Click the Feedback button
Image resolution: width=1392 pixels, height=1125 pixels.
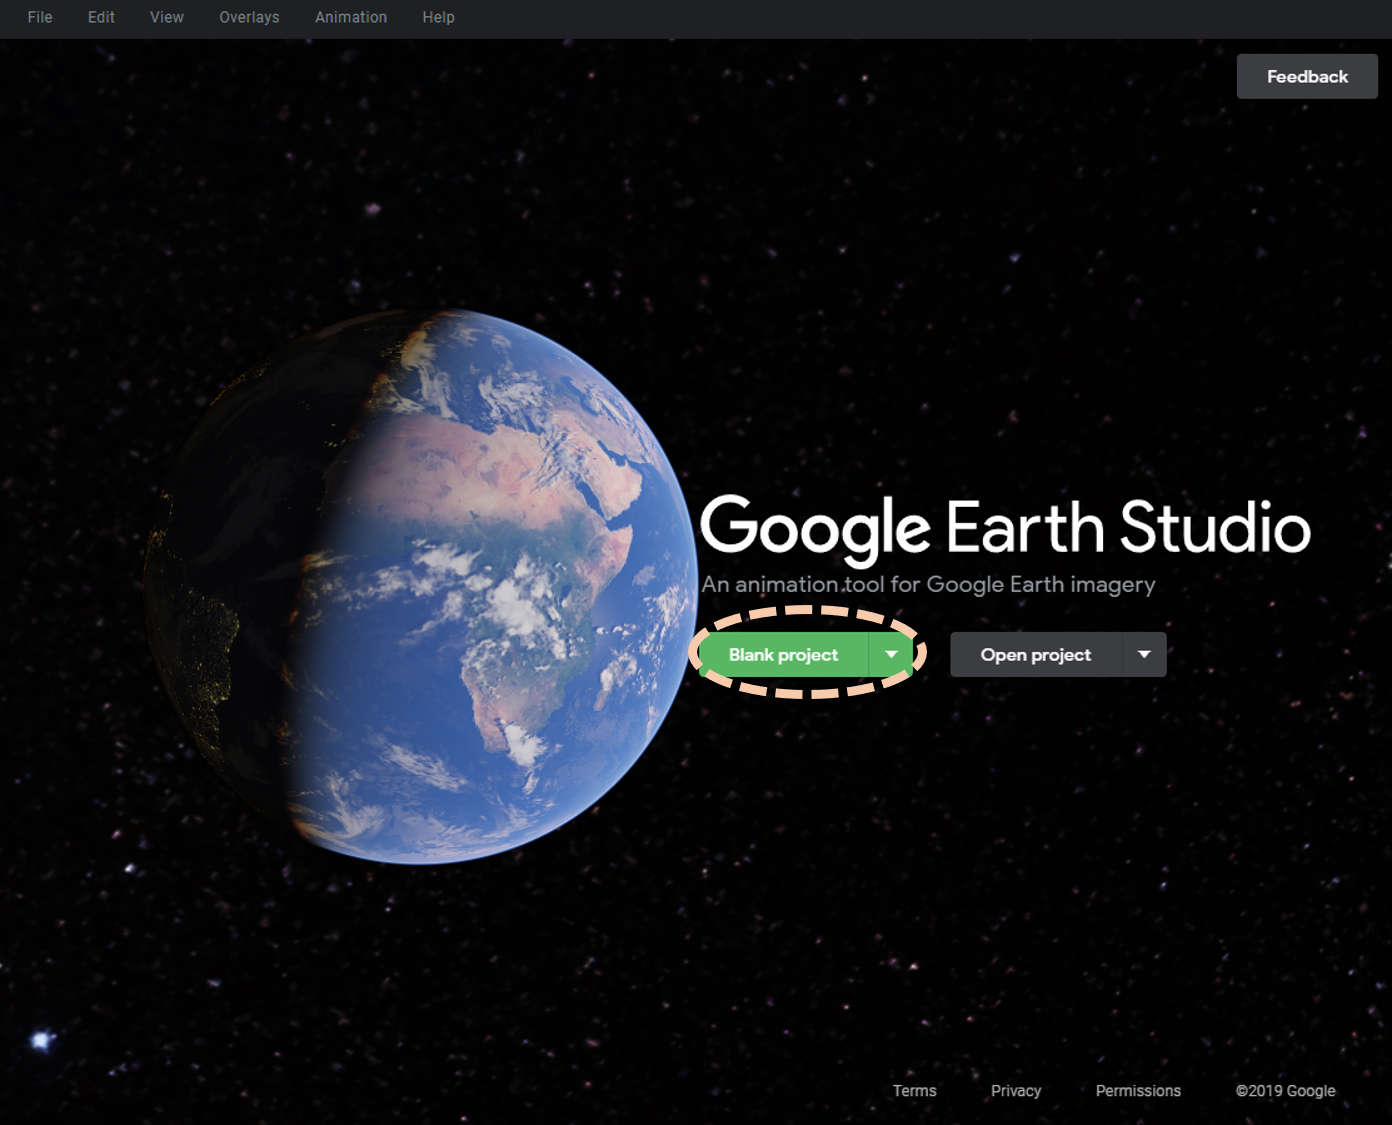[1307, 77]
